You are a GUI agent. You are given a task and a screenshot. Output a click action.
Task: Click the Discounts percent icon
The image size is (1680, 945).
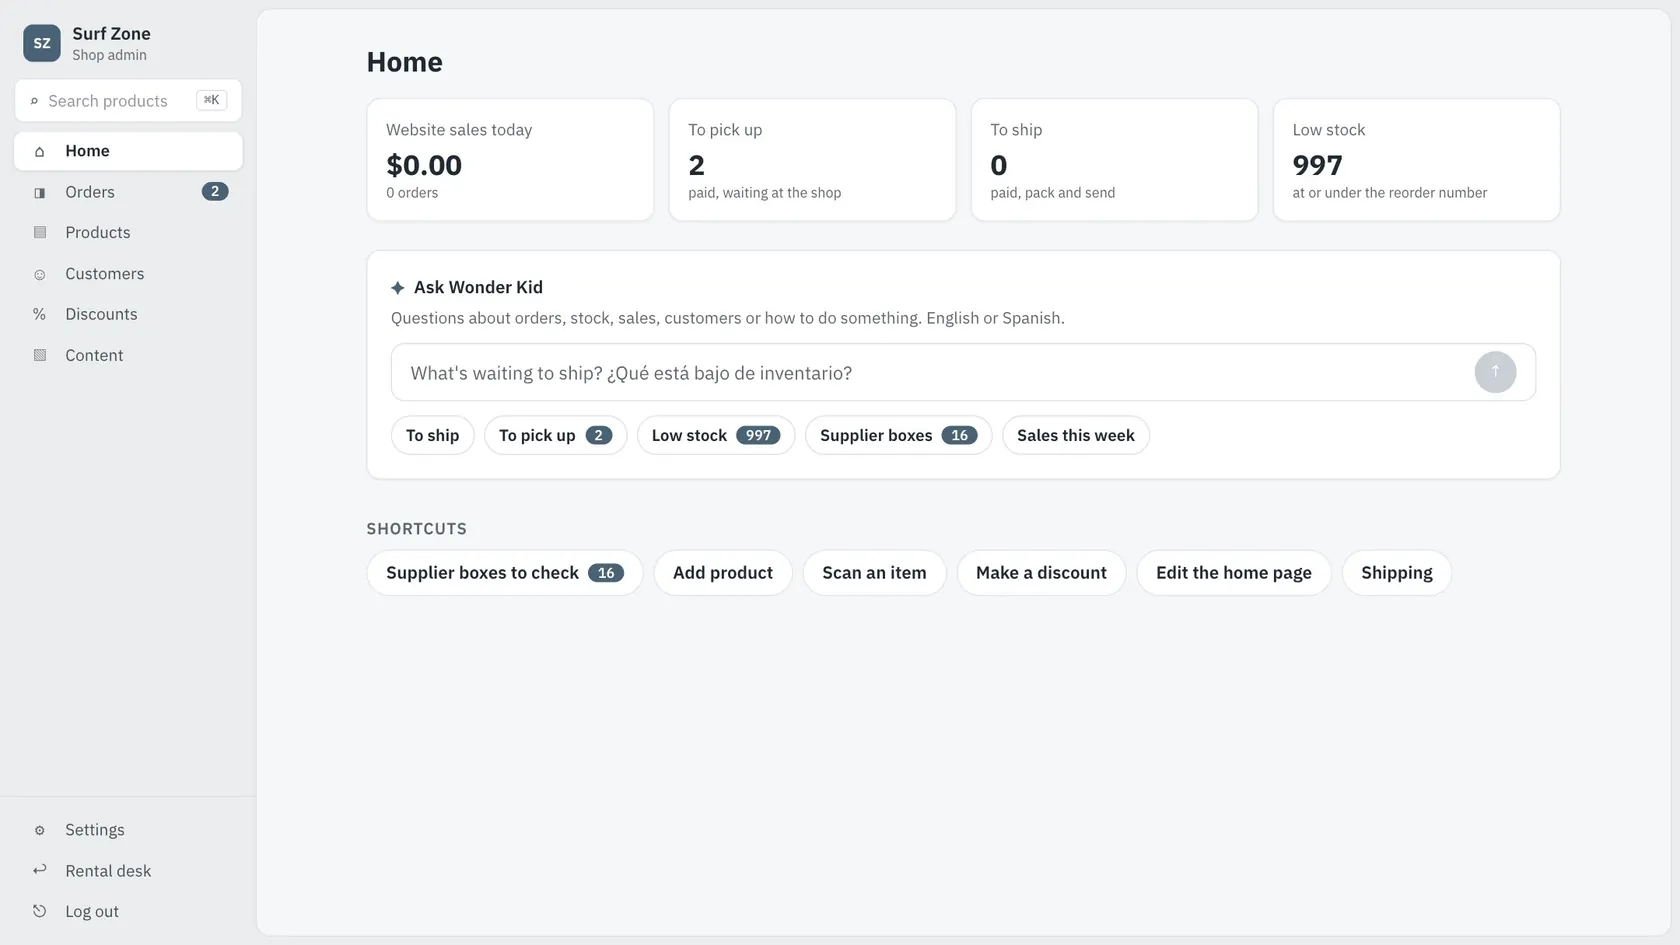click(40, 315)
